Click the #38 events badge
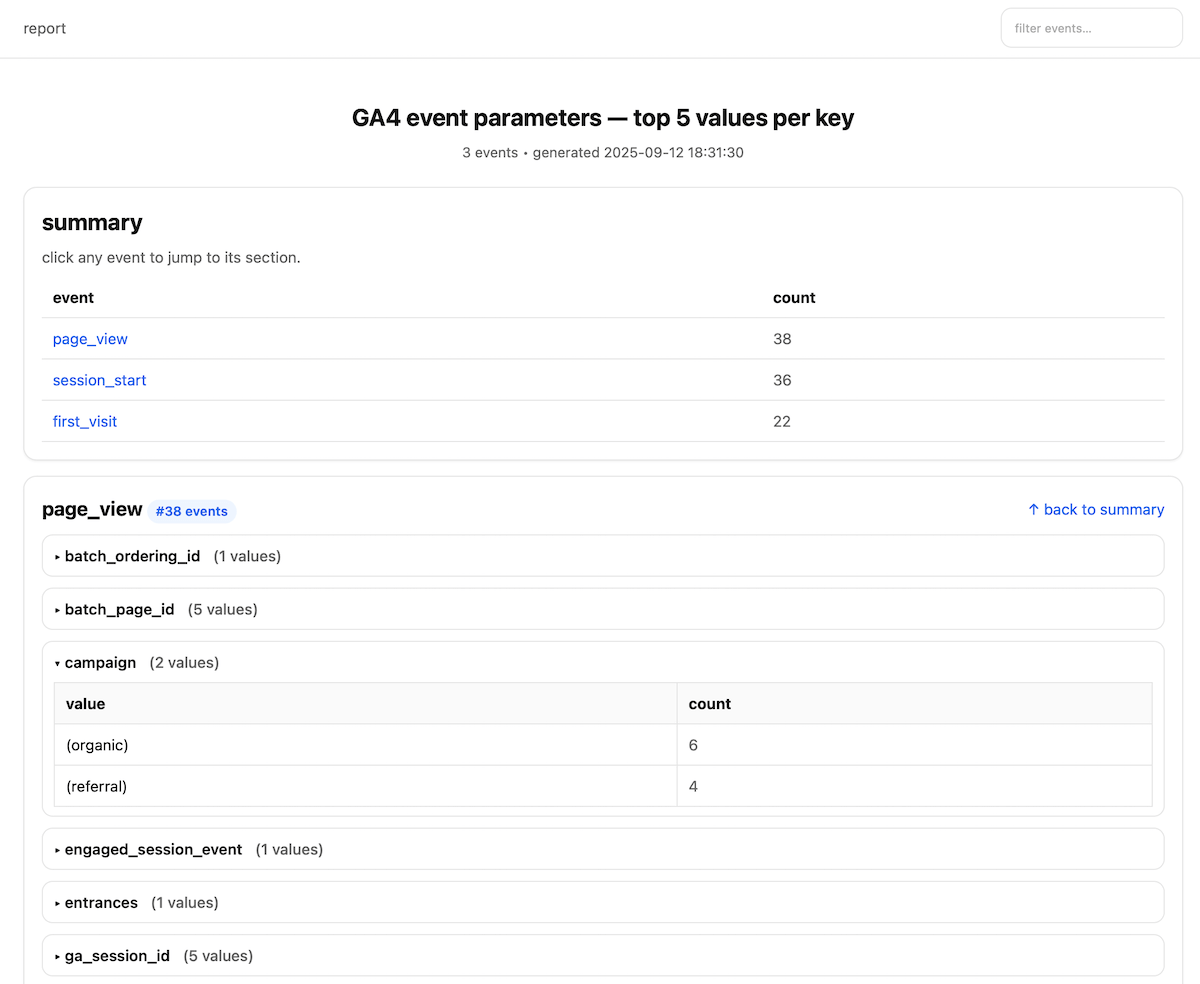The width and height of the screenshot is (1200, 984). pos(191,511)
